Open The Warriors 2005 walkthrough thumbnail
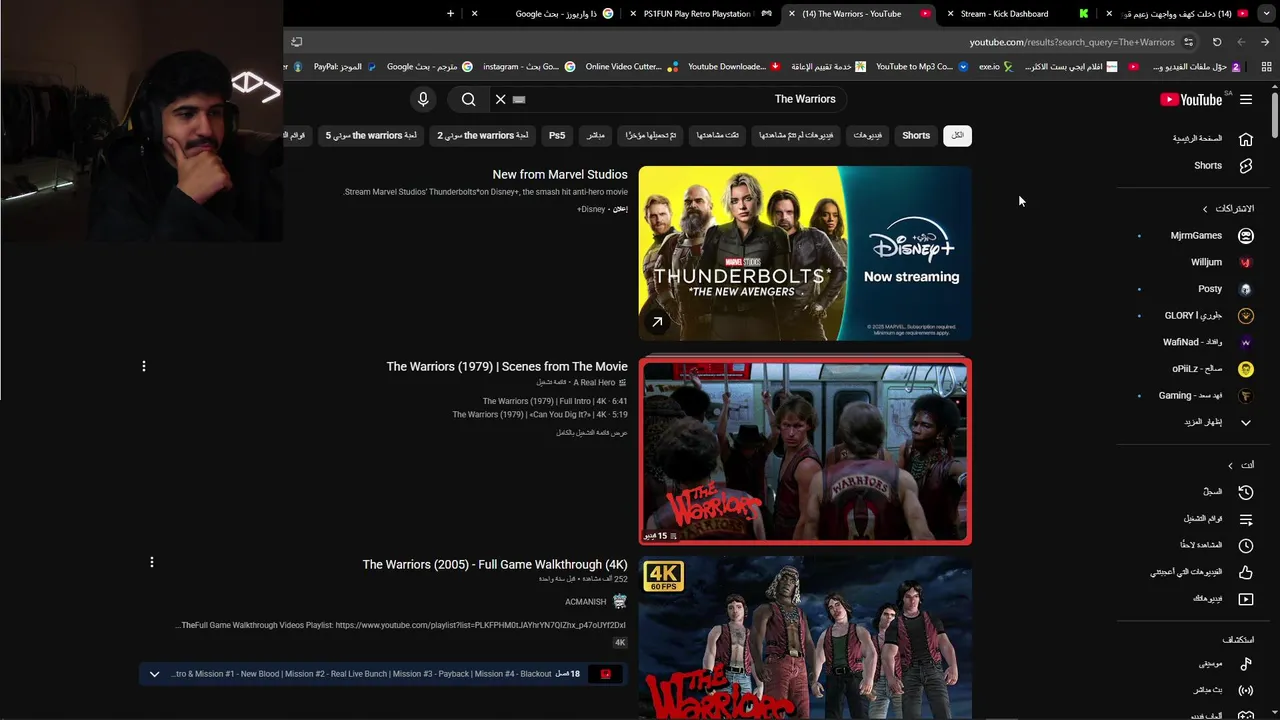 pos(805,638)
